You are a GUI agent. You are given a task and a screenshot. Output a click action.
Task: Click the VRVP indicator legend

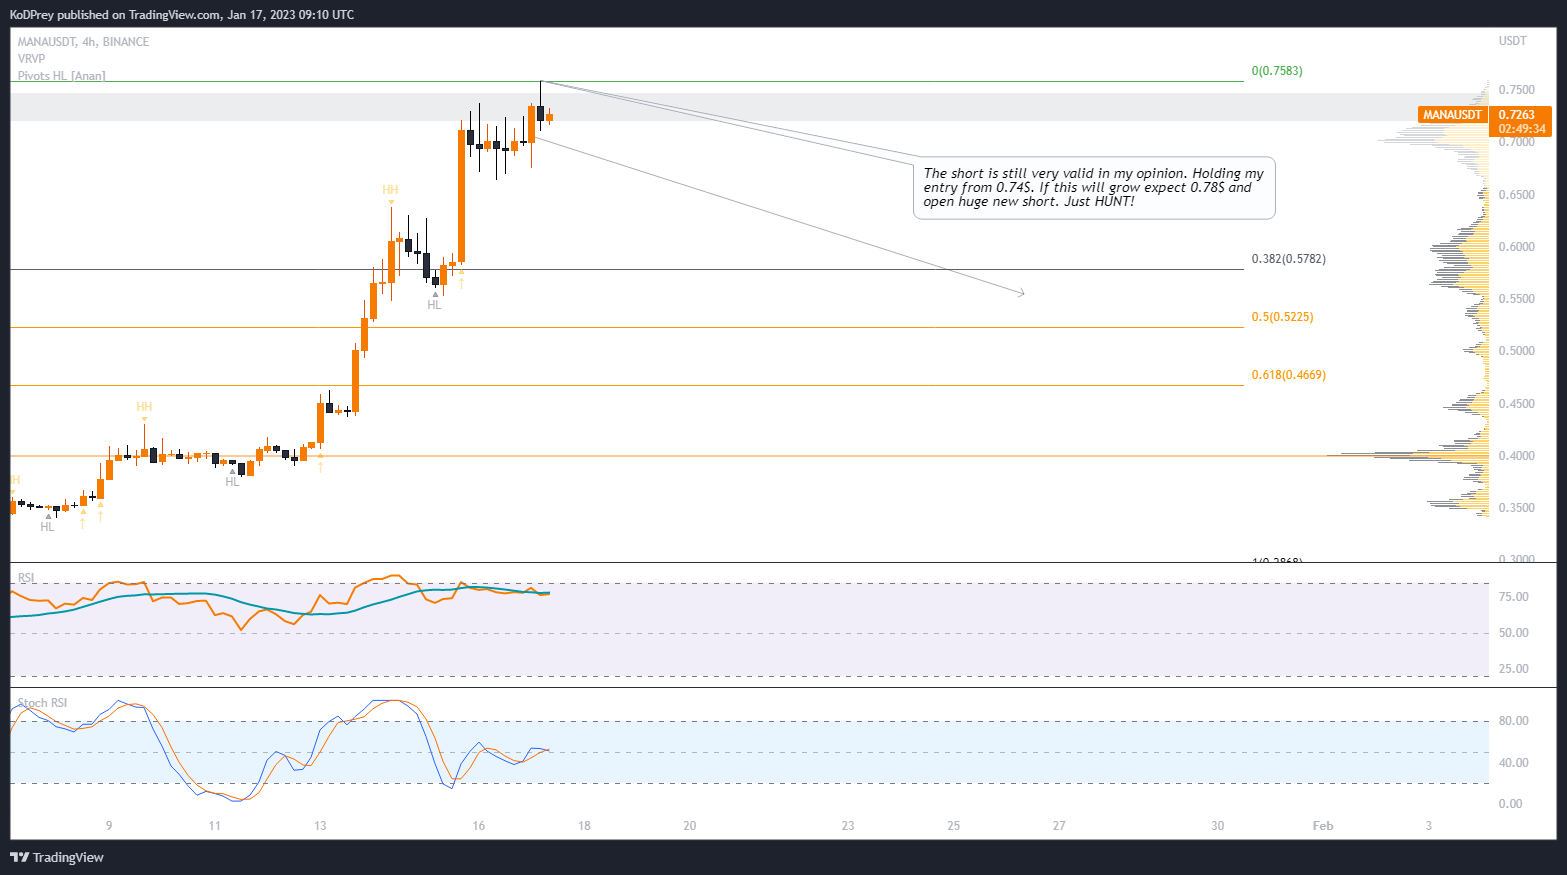click(x=31, y=59)
